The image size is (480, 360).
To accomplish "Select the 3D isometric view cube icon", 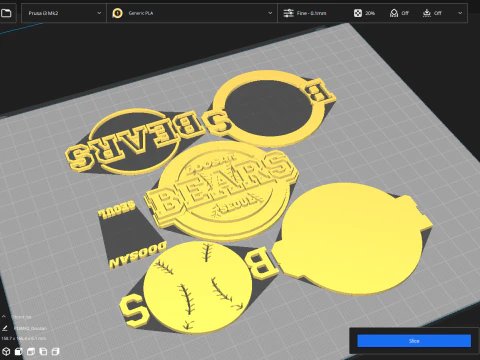I will click(x=6, y=351).
